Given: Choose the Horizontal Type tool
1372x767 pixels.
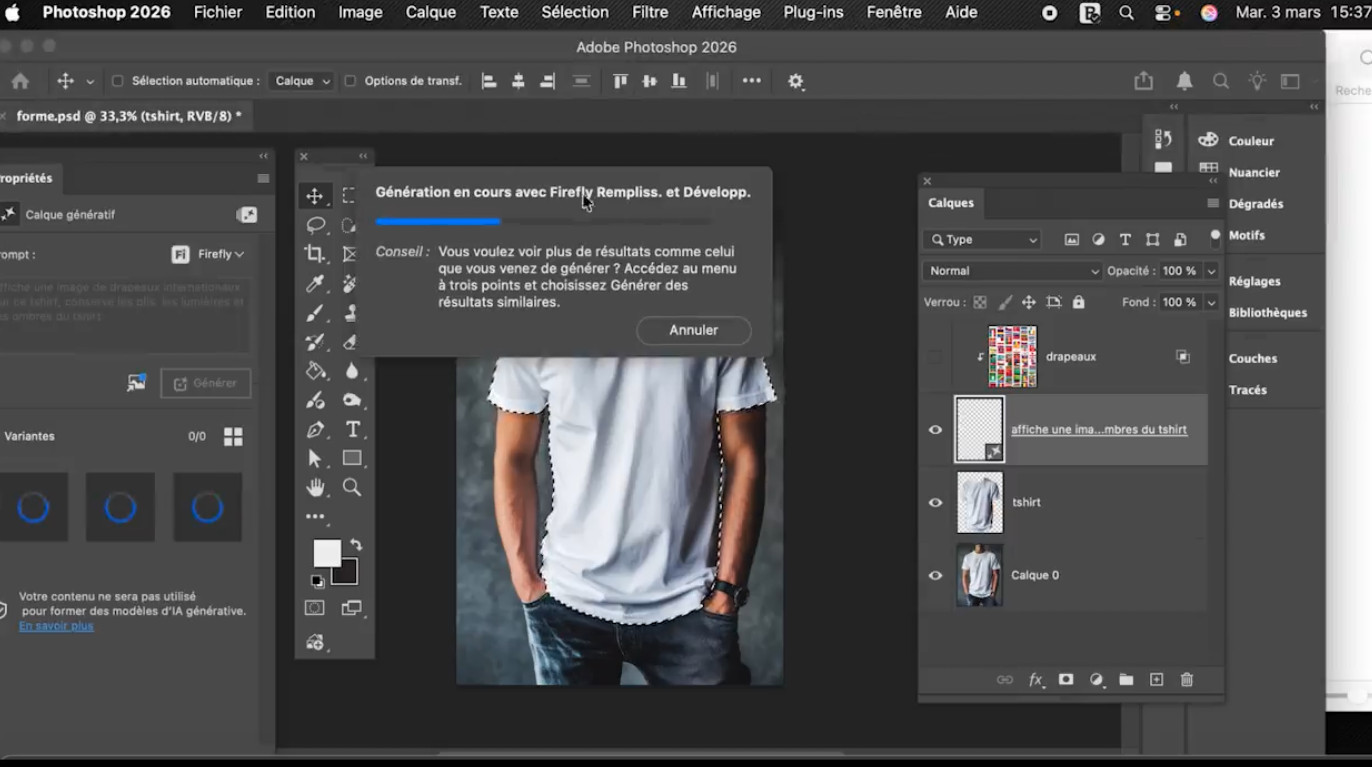Looking at the screenshot, I should [x=352, y=429].
